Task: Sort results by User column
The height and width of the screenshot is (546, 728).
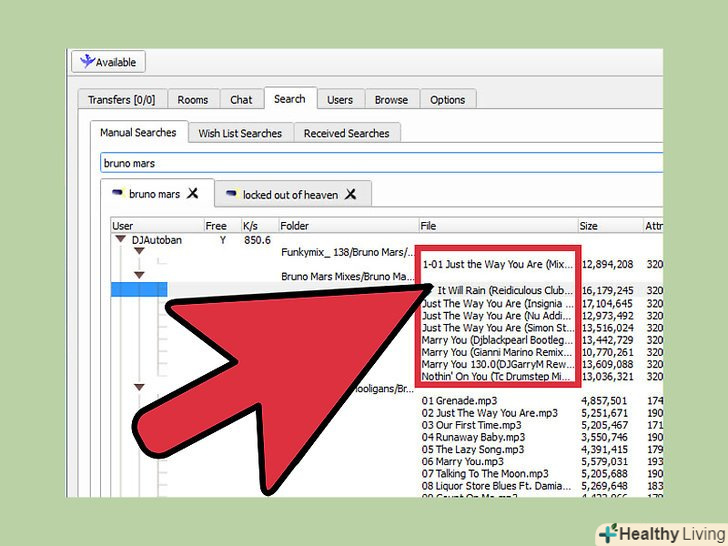Action: (x=157, y=226)
